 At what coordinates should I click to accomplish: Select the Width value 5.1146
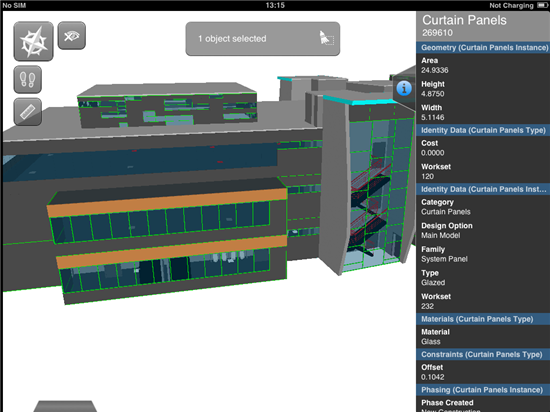coord(432,117)
